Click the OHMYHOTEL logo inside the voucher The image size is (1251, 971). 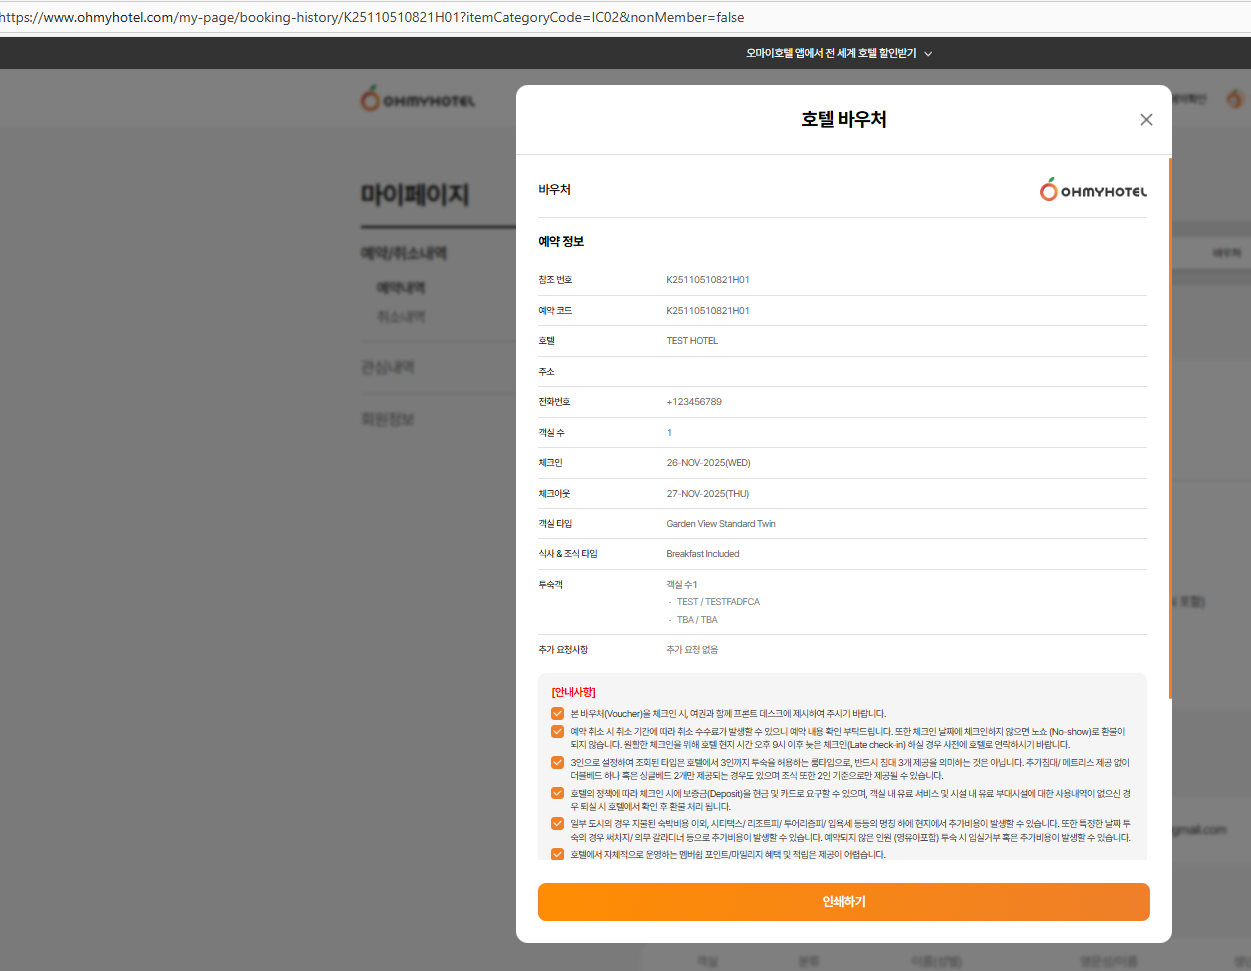(1093, 190)
